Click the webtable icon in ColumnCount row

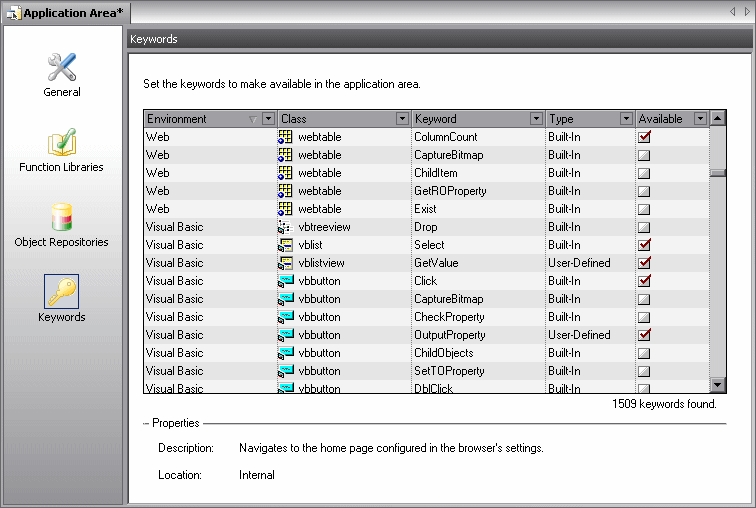click(285, 137)
